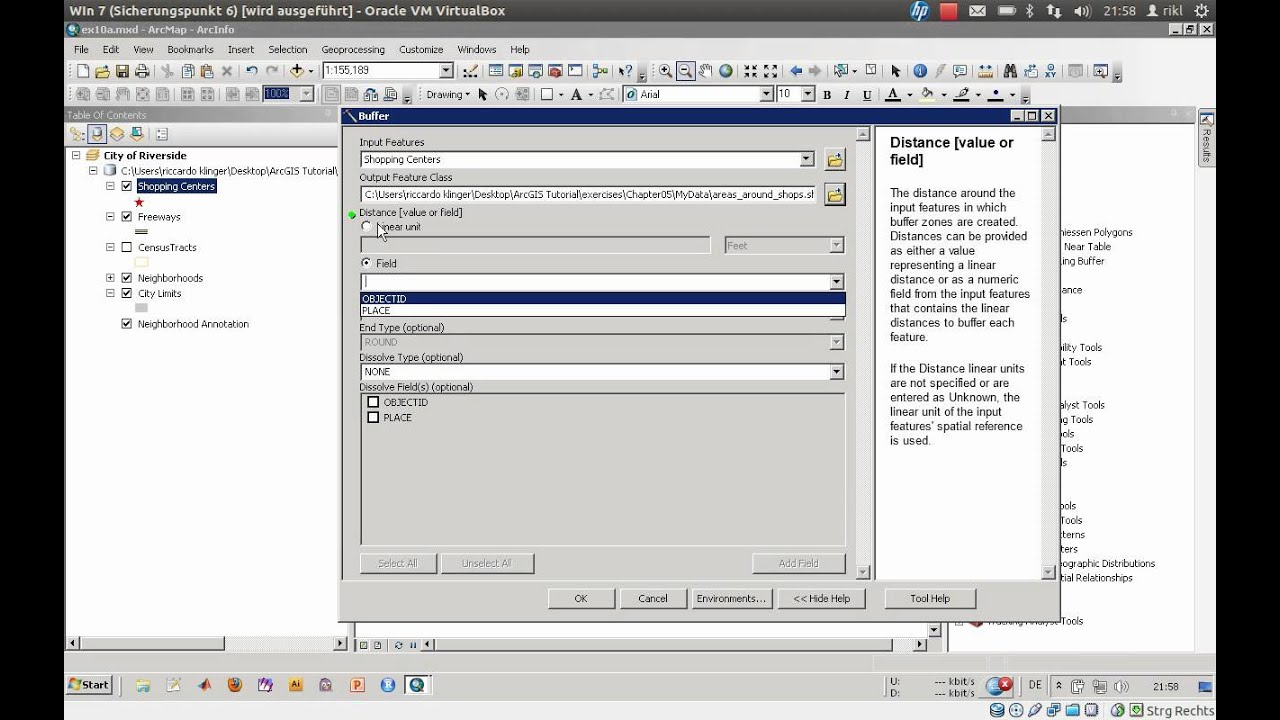Browse for Input Features folder icon

[835, 160]
